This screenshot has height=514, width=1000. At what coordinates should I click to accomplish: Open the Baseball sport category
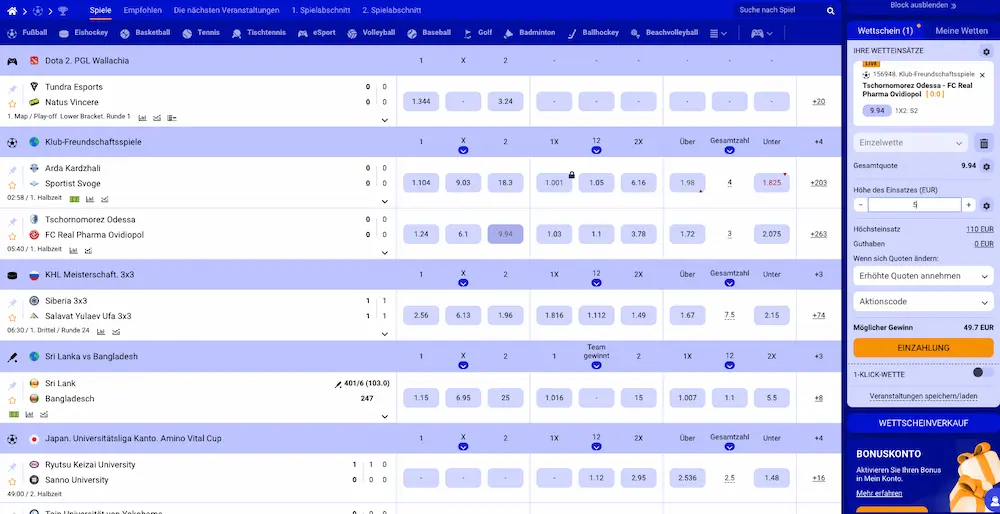(429, 33)
